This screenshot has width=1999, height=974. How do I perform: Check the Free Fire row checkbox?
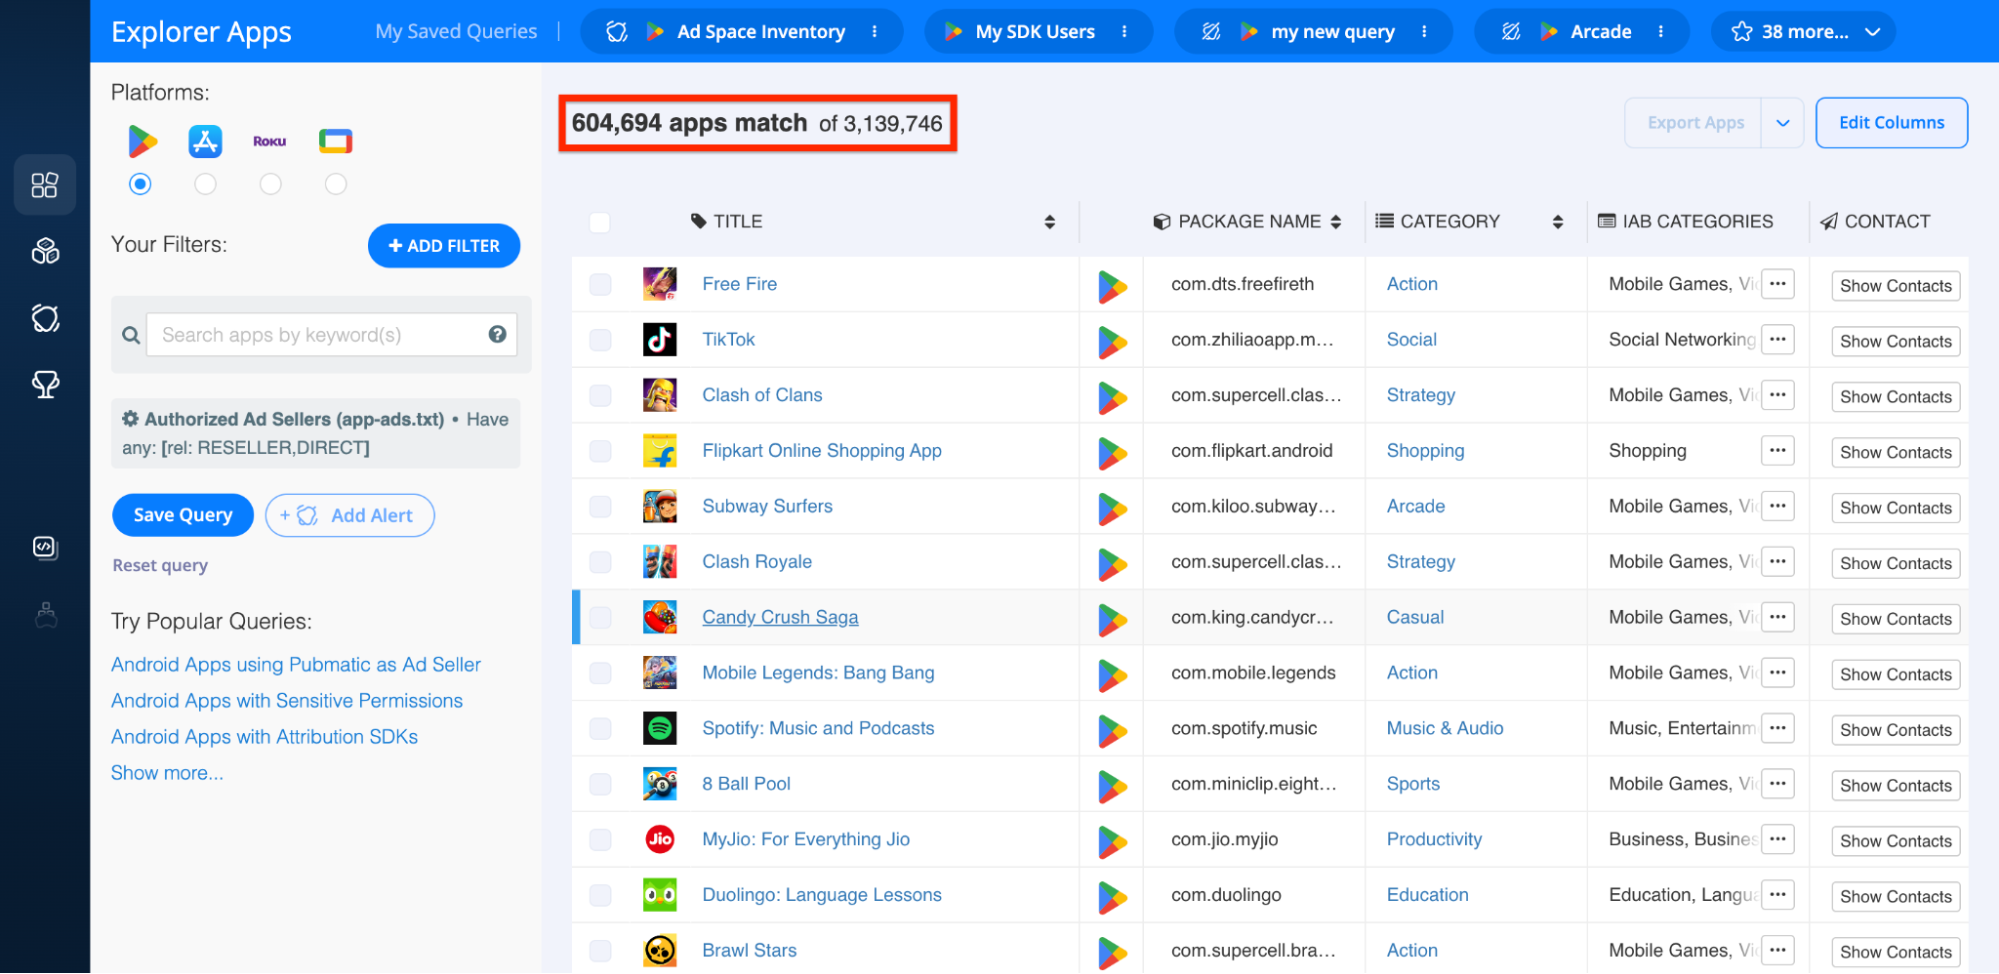[600, 284]
